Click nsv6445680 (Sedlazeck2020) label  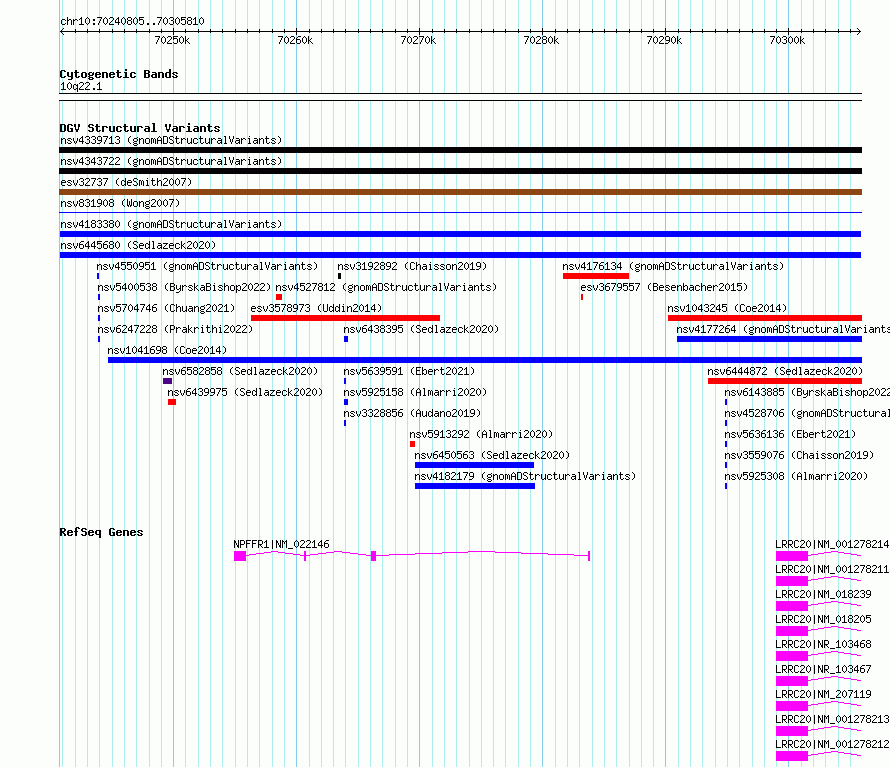pyautogui.click(x=138, y=245)
